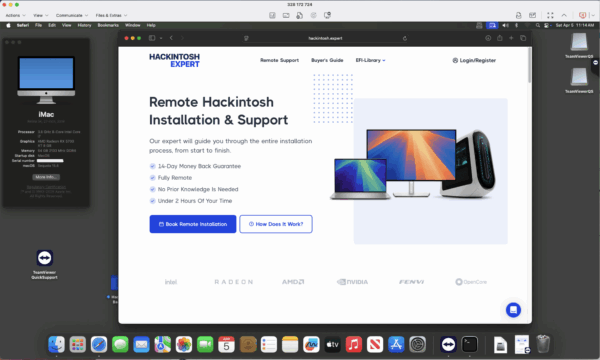Open App Store in the dock
Viewport: 600px width, 360px height.
coord(396,344)
